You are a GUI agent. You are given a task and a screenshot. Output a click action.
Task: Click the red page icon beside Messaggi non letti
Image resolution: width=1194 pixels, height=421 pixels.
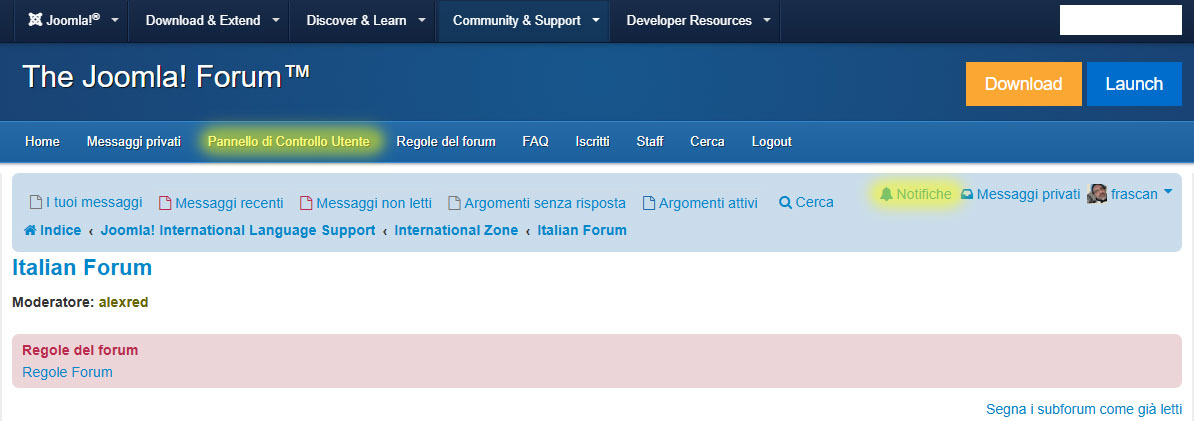pyautogui.click(x=306, y=203)
